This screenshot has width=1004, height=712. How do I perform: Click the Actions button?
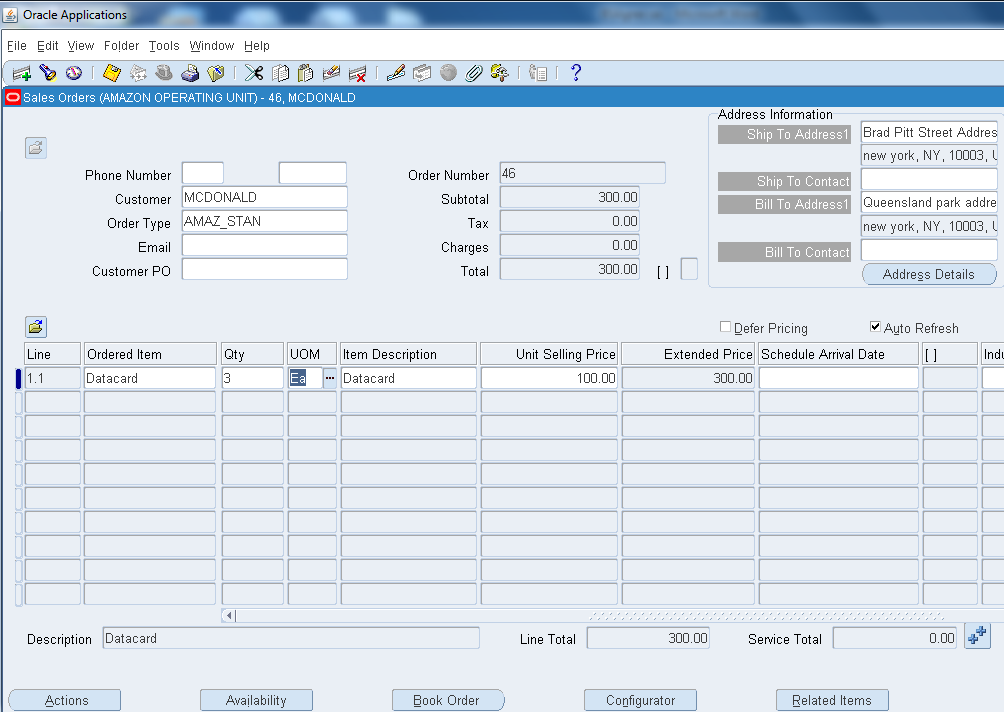(x=65, y=700)
